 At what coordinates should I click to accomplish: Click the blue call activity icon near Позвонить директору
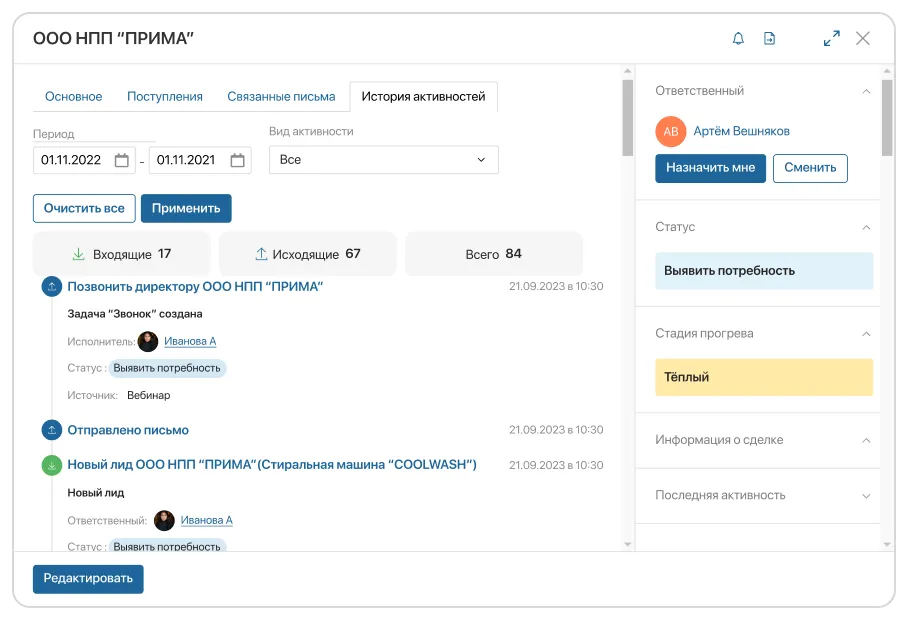tap(51, 286)
